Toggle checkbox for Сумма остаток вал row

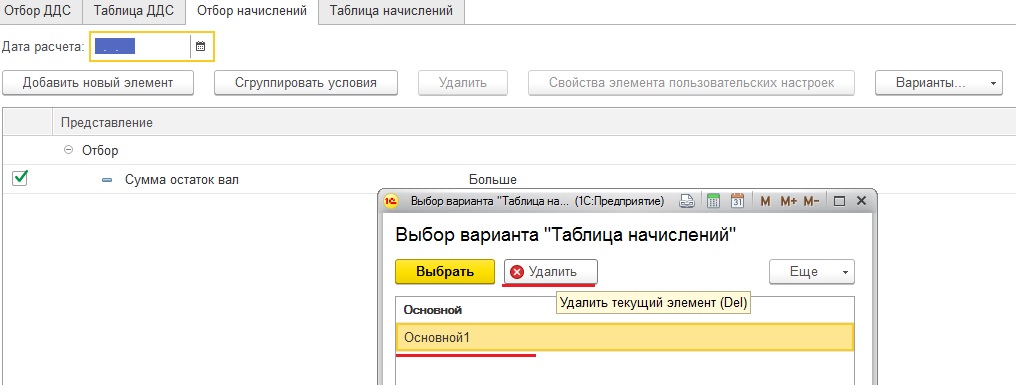point(20,178)
